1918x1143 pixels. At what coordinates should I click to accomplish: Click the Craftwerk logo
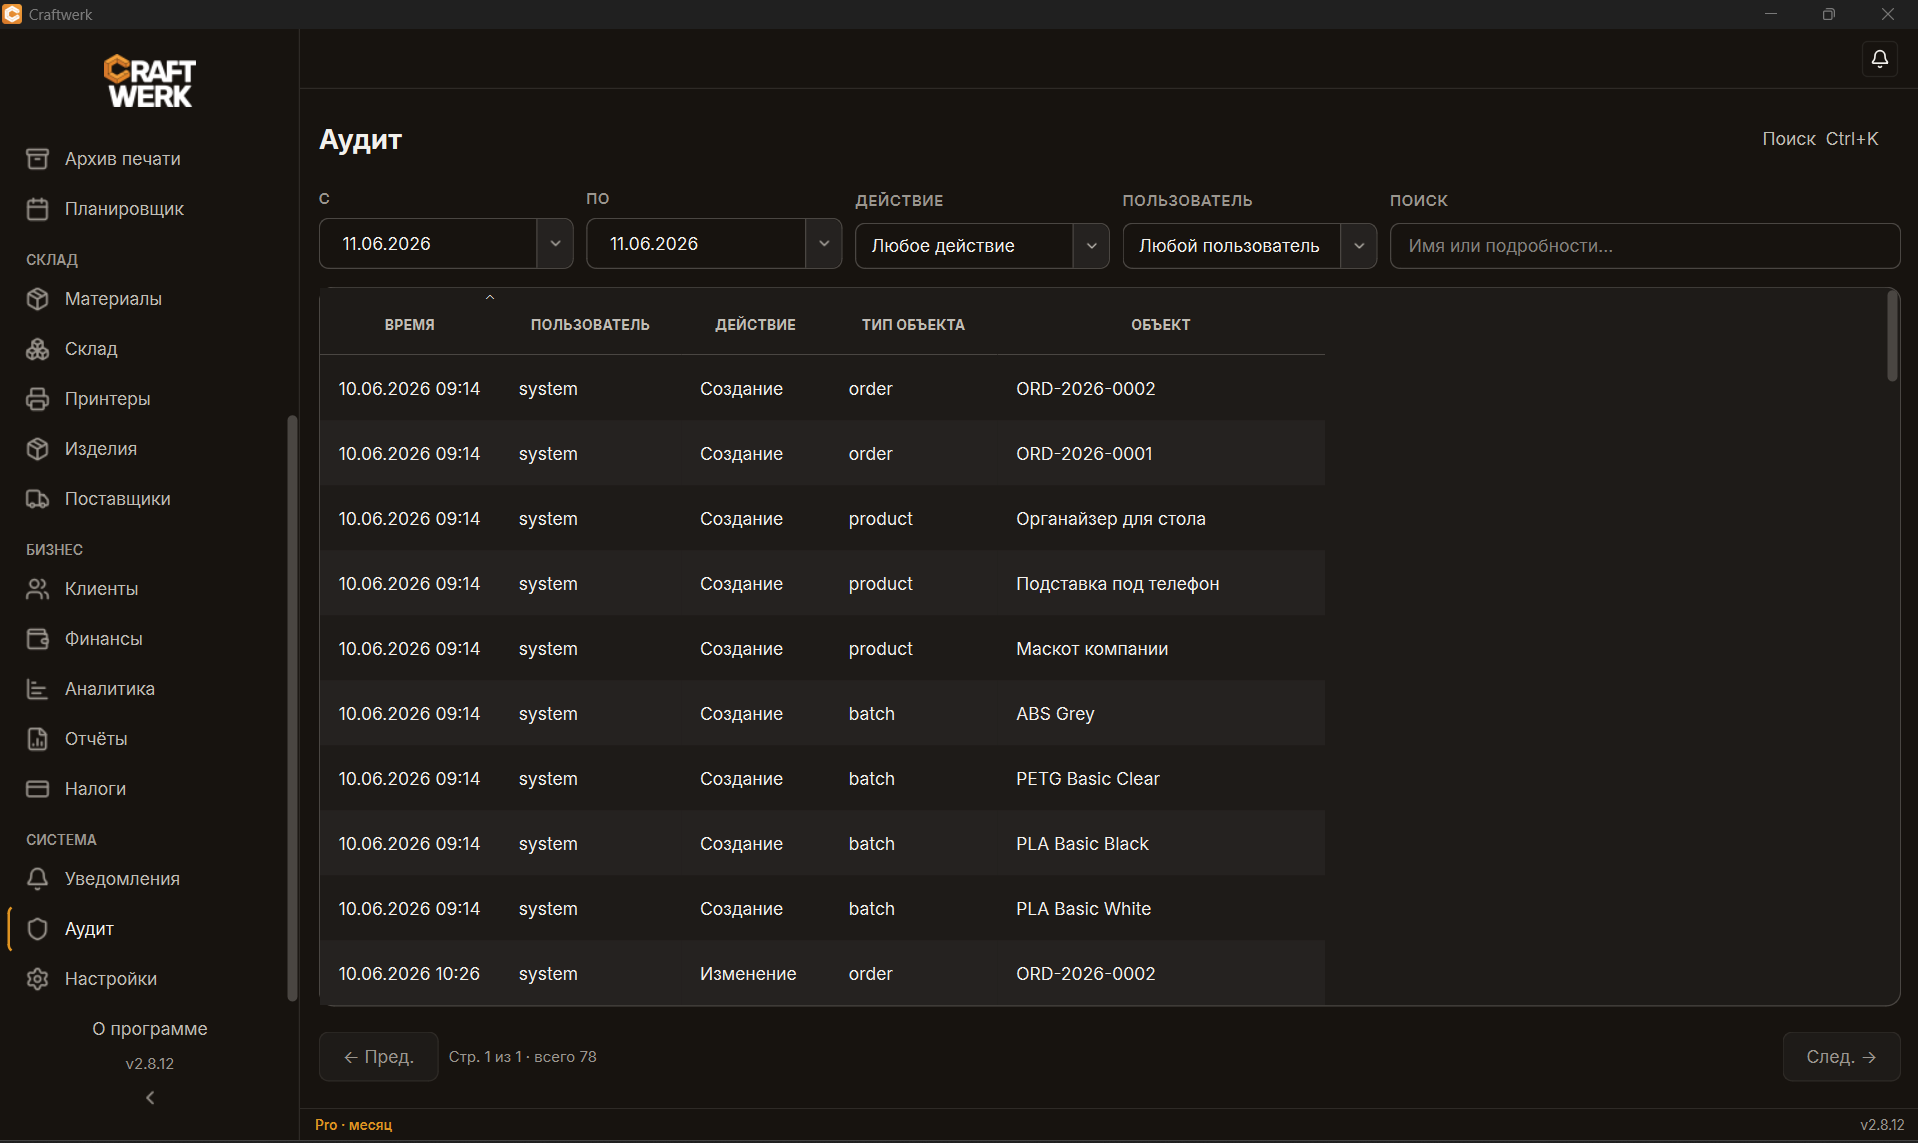point(150,81)
